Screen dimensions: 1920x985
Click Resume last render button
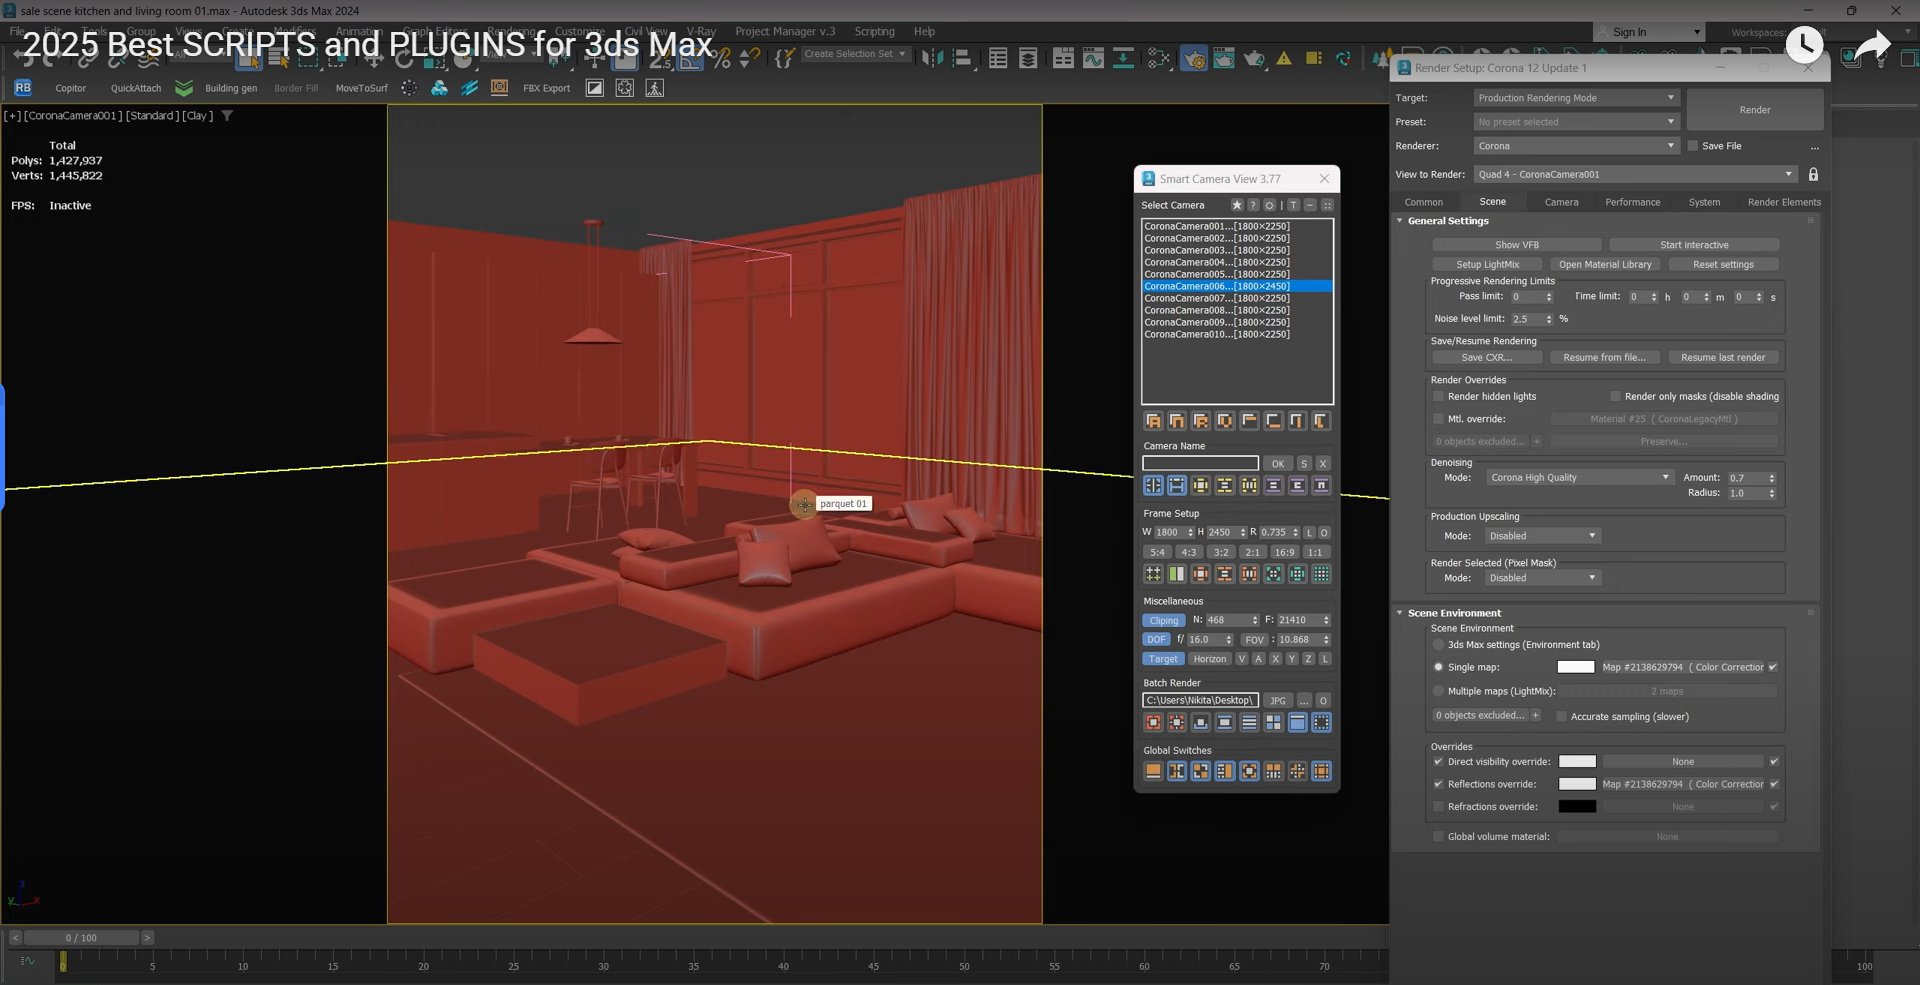tap(1723, 357)
